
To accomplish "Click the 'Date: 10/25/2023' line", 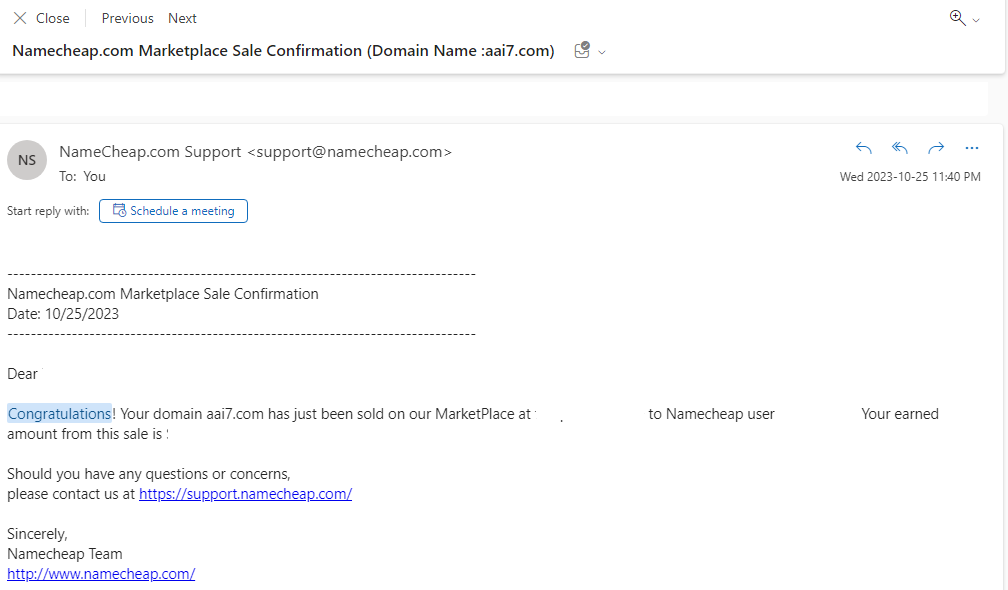I will (63, 314).
